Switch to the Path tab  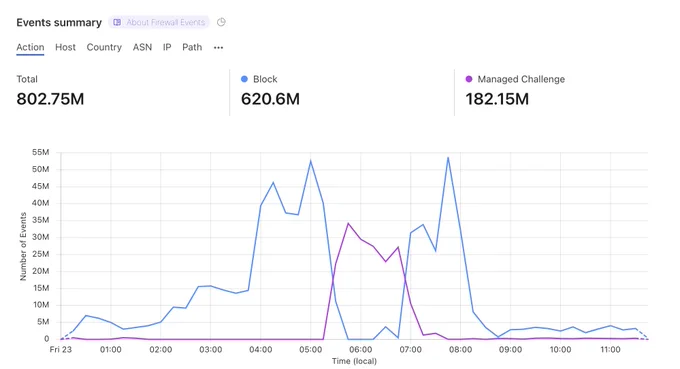pyautogui.click(x=192, y=47)
